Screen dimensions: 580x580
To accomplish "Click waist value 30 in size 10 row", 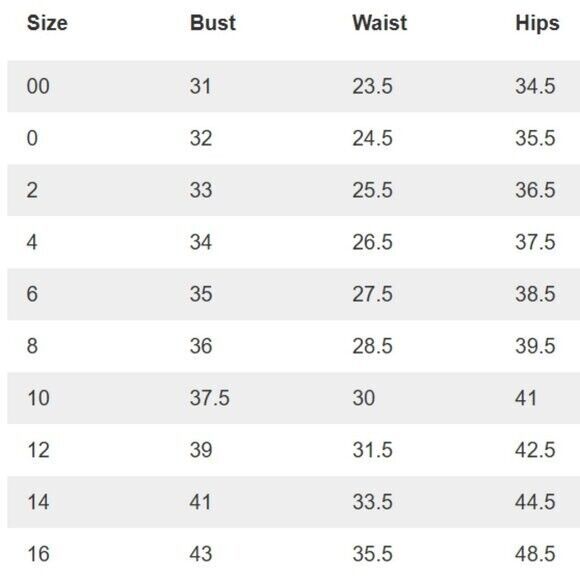I will [x=364, y=398].
